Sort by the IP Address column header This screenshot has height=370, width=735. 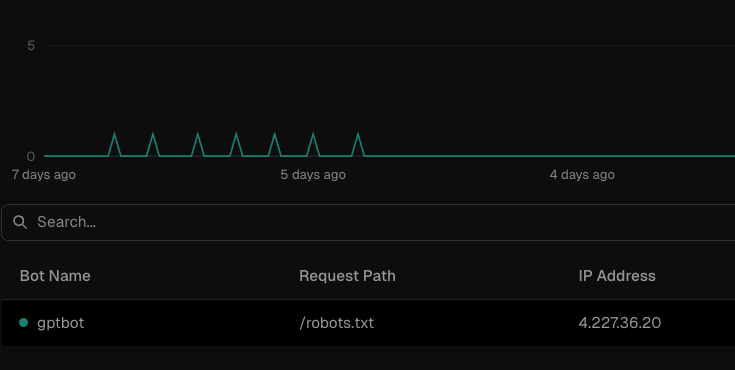(x=617, y=276)
